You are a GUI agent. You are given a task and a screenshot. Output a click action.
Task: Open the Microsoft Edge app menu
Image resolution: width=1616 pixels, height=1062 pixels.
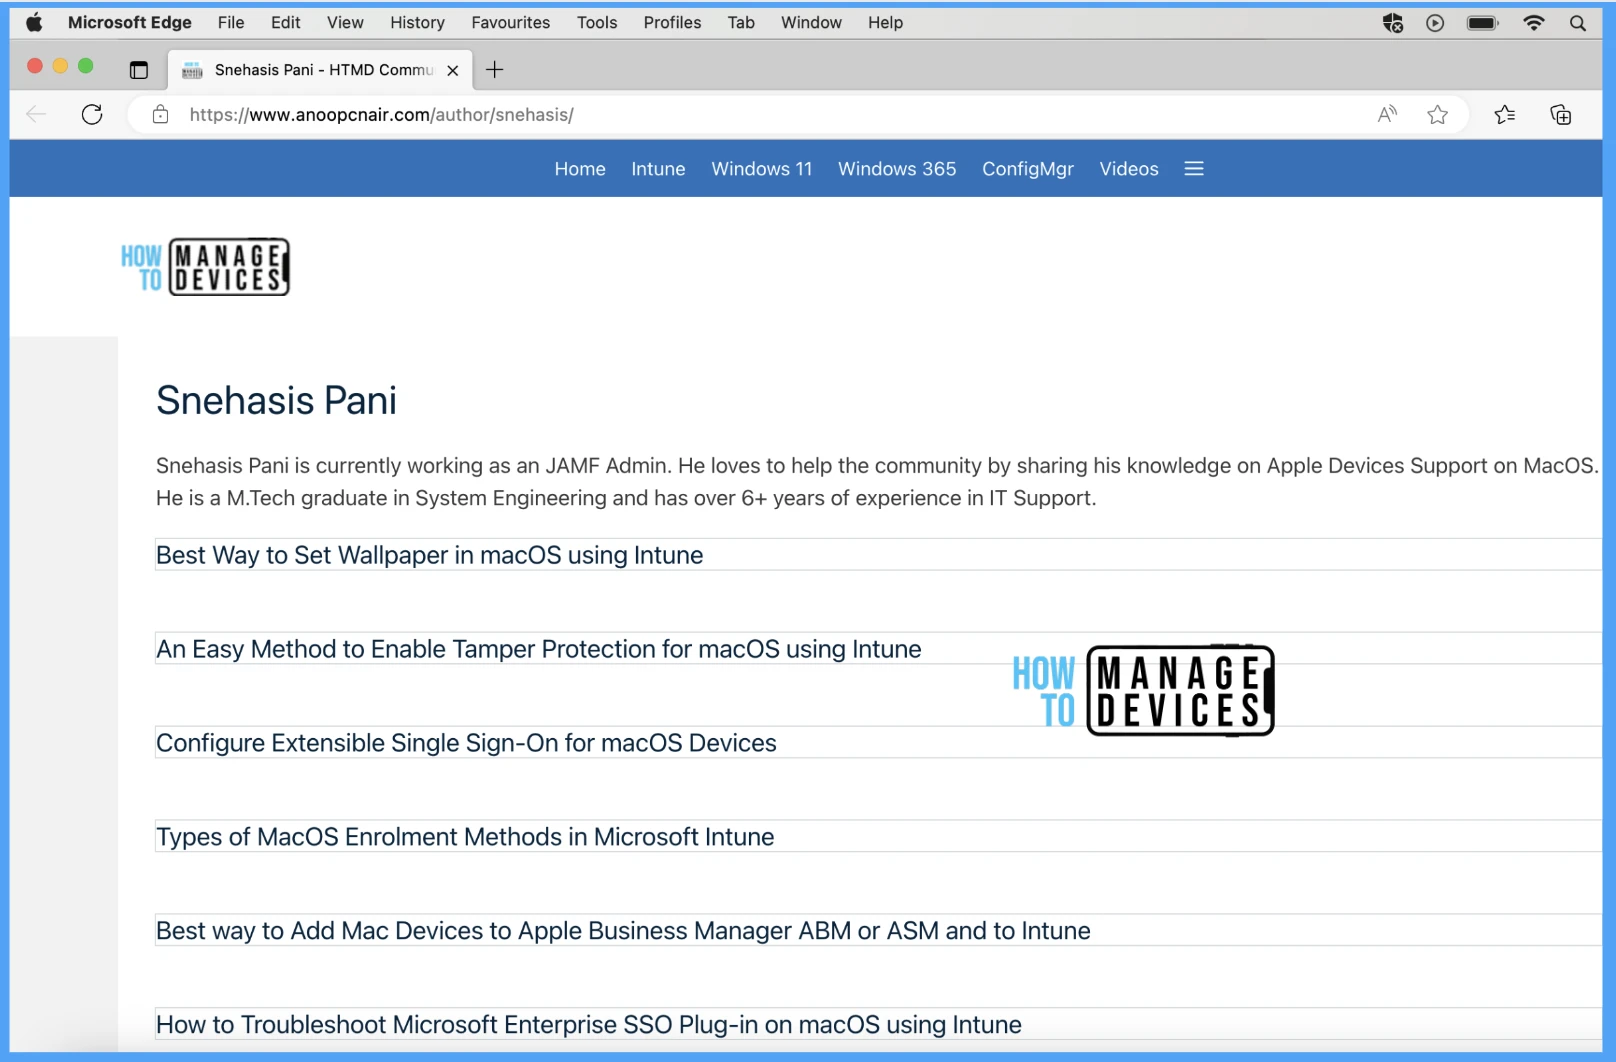coord(130,22)
